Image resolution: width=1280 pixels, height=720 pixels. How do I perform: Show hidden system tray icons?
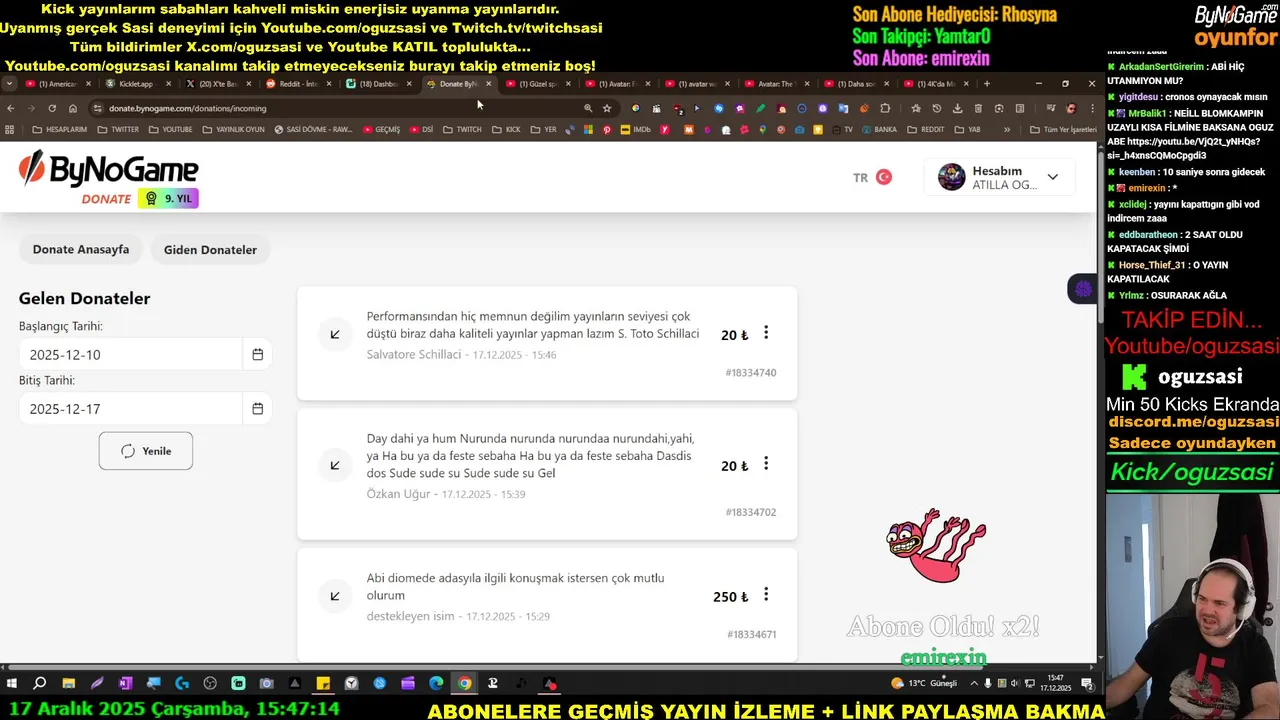[974, 683]
